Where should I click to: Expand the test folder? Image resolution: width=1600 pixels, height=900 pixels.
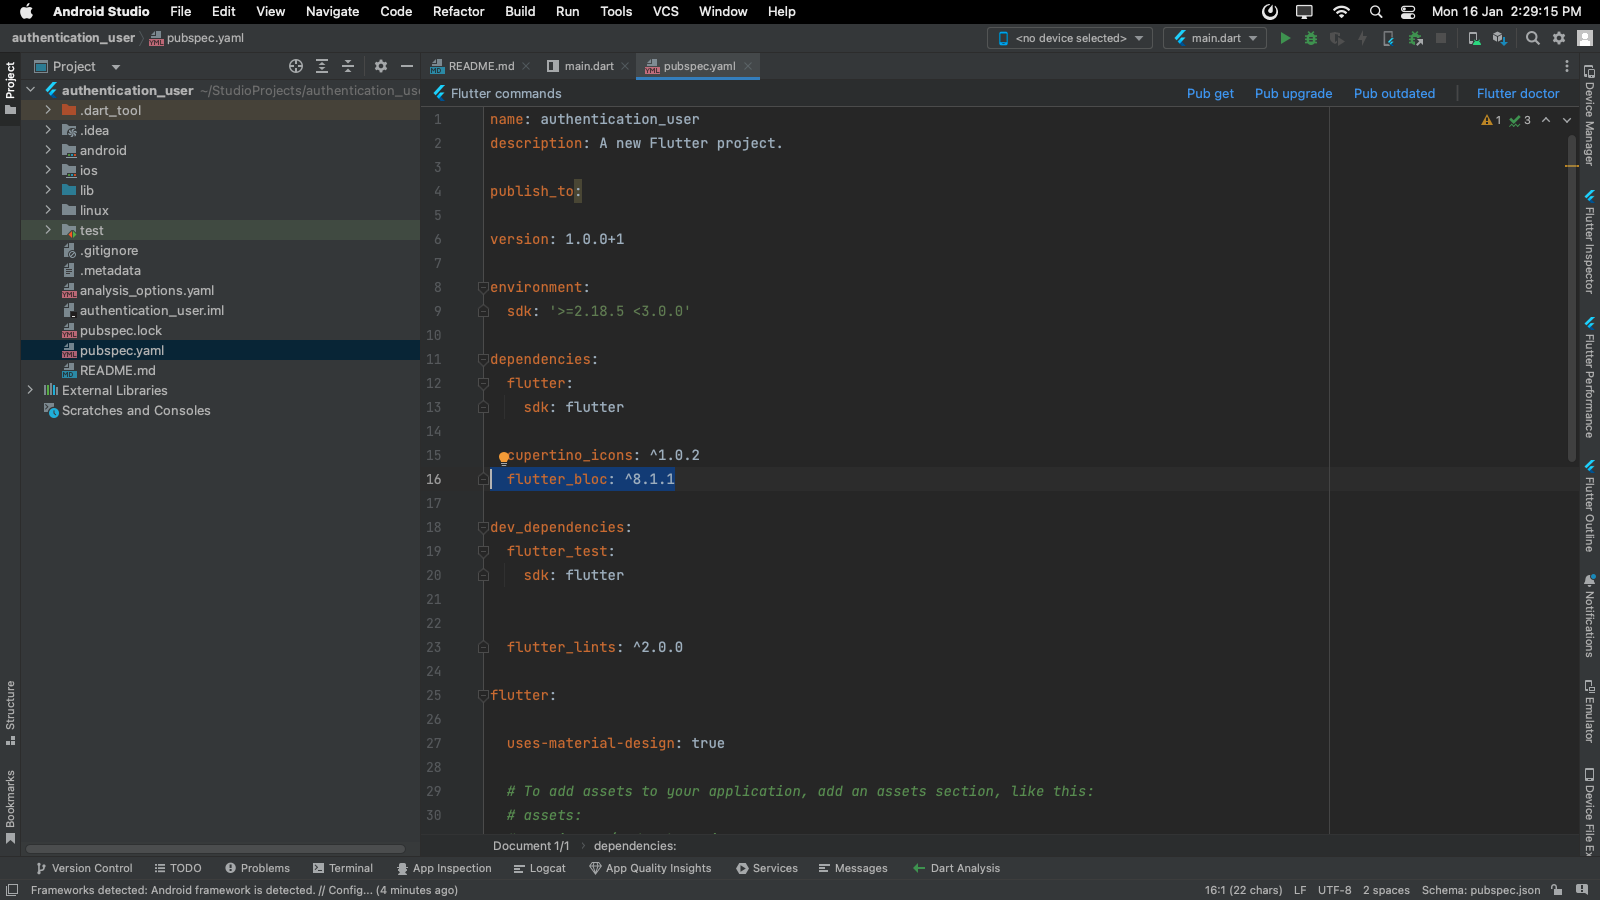(x=48, y=230)
